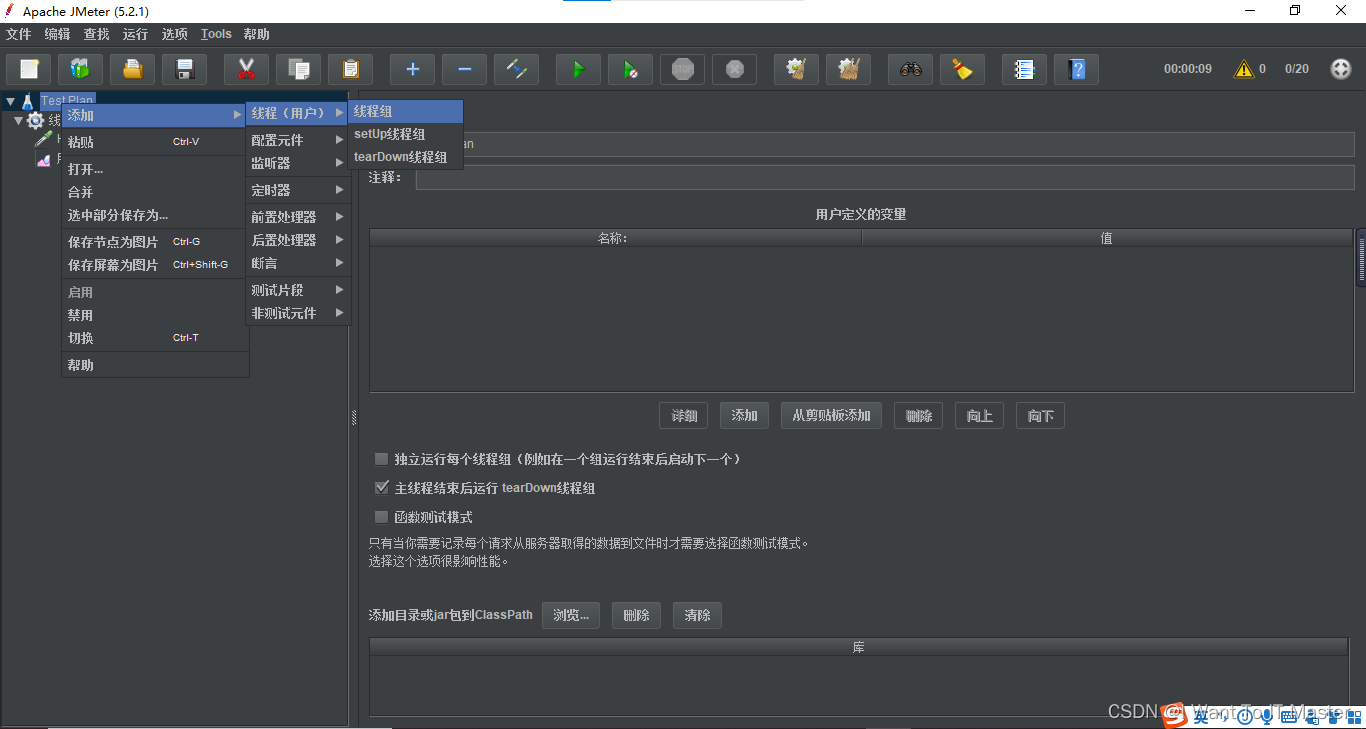Viewport: 1366px width, 729px height.
Task: Open Search with binoculars icon
Action: (910, 69)
